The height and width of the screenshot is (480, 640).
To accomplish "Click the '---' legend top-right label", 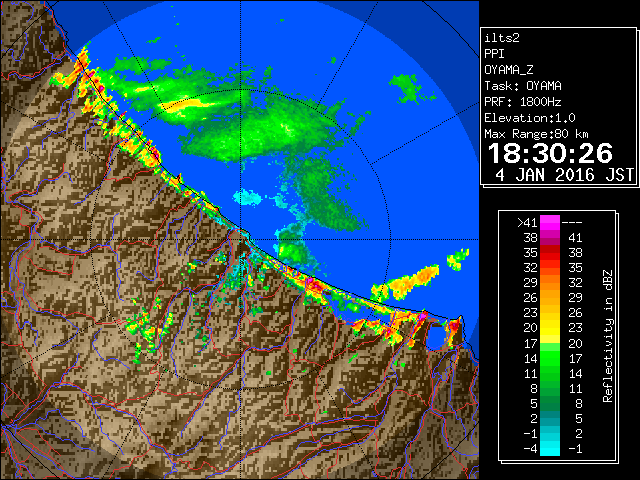I will click(x=572, y=223).
